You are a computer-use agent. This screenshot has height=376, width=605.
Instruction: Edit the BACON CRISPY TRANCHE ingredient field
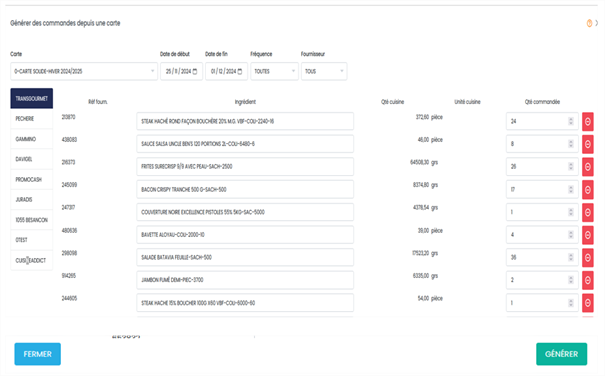coord(245,190)
